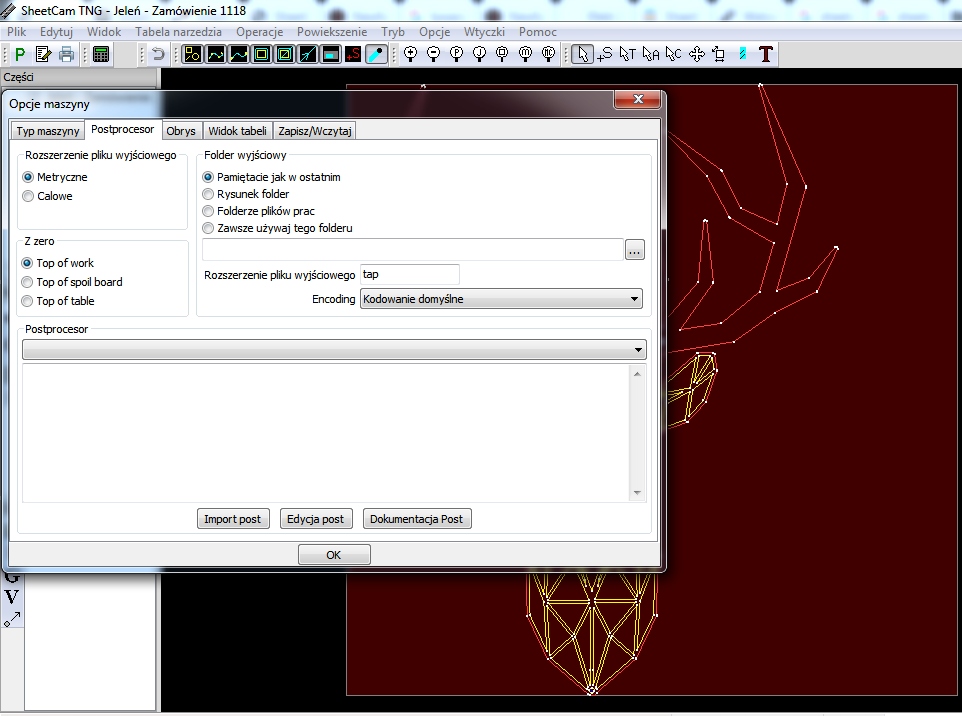Select Pamiętacie jak w ostatnim option
This screenshot has height=716, width=962.
pos(208,177)
